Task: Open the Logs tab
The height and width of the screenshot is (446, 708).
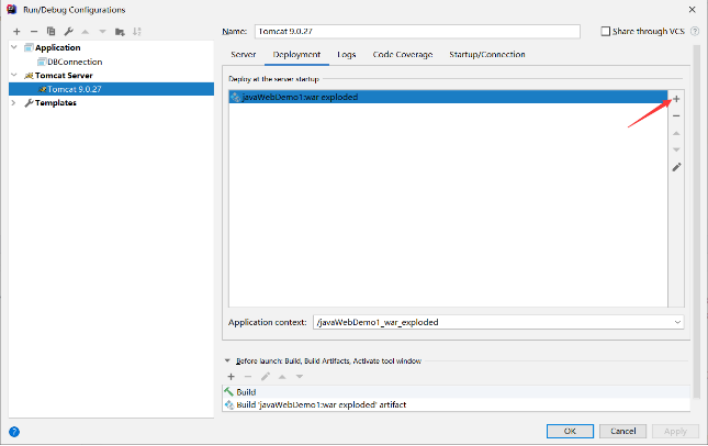Action: click(347, 55)
